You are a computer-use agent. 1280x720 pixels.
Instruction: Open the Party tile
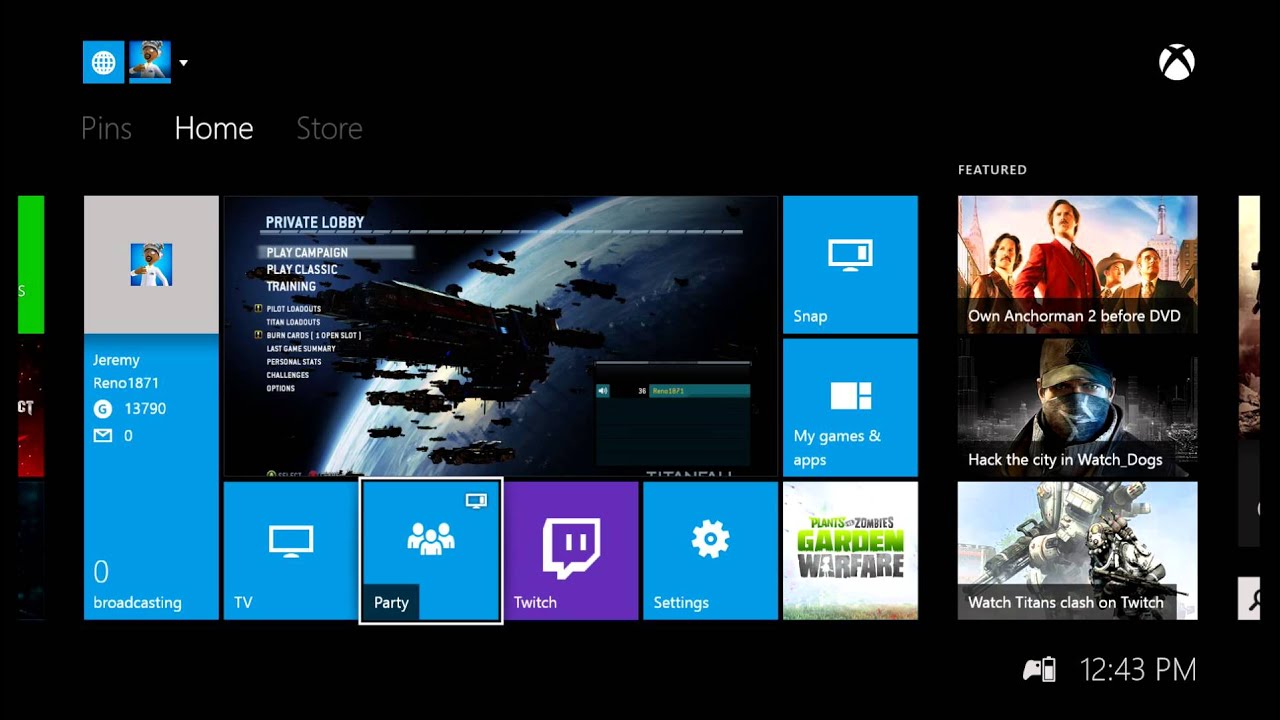click(431, 550)
